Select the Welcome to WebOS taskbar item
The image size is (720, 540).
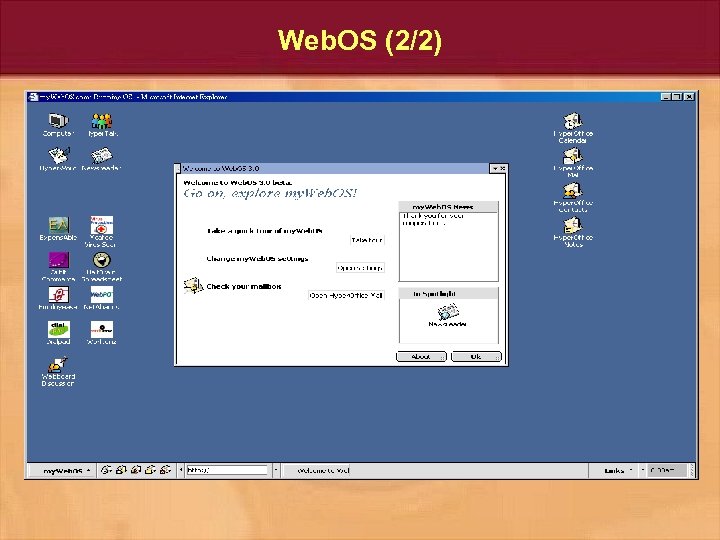317,470
